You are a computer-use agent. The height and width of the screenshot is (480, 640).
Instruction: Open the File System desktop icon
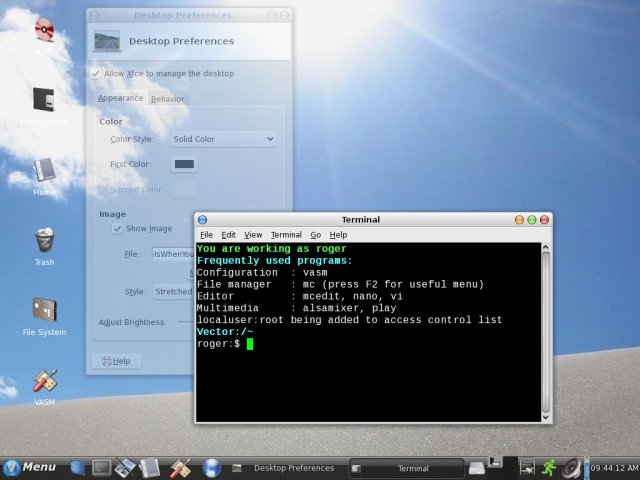tap(44, 311)
